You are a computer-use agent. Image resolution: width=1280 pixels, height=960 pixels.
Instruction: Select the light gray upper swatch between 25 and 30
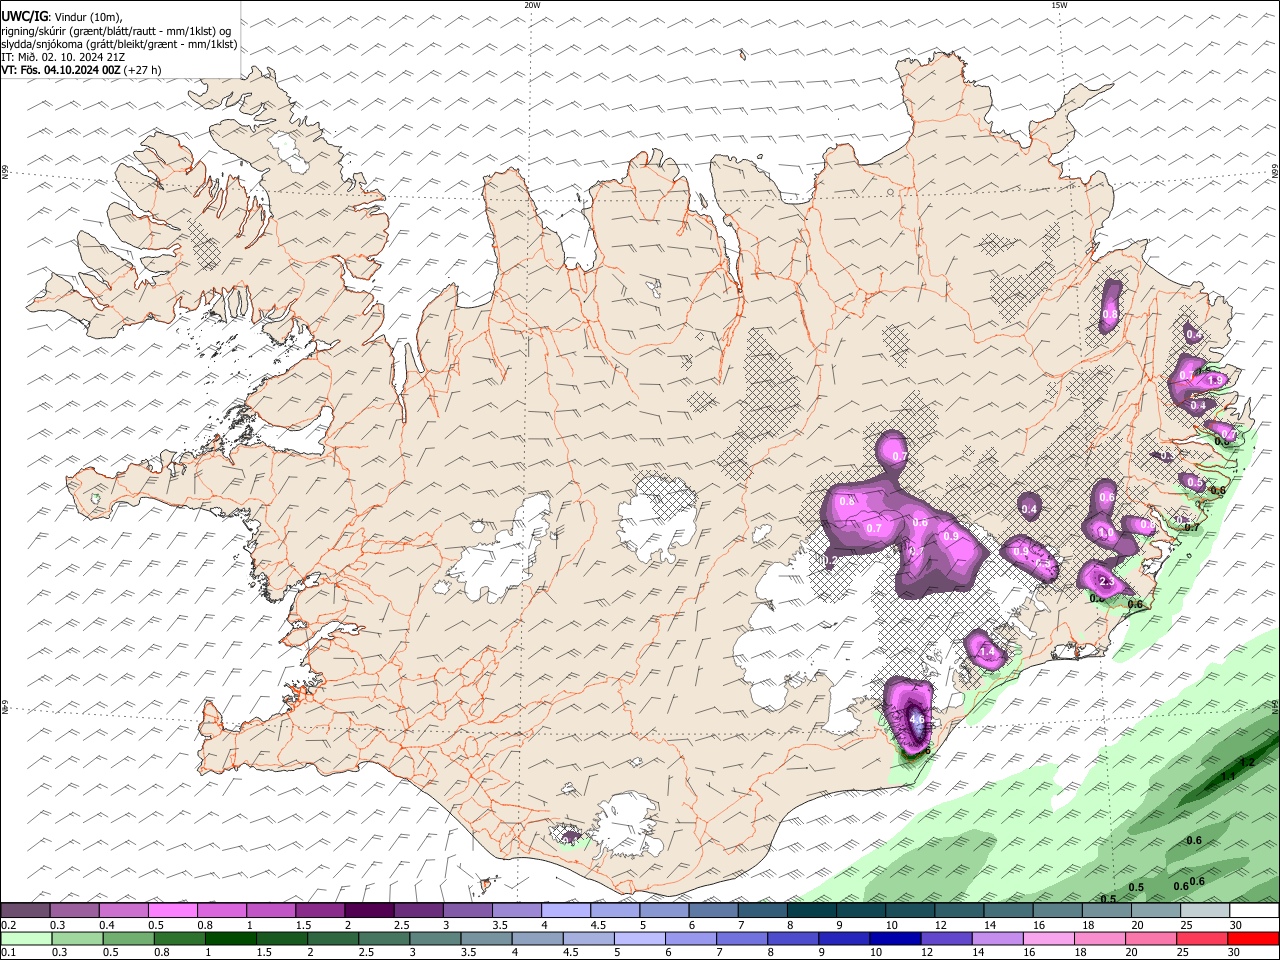(x=1205, y=910)
